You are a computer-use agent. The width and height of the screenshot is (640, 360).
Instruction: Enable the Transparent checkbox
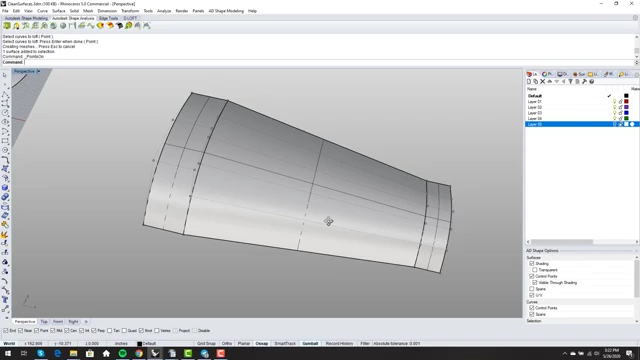pos(535,270)
